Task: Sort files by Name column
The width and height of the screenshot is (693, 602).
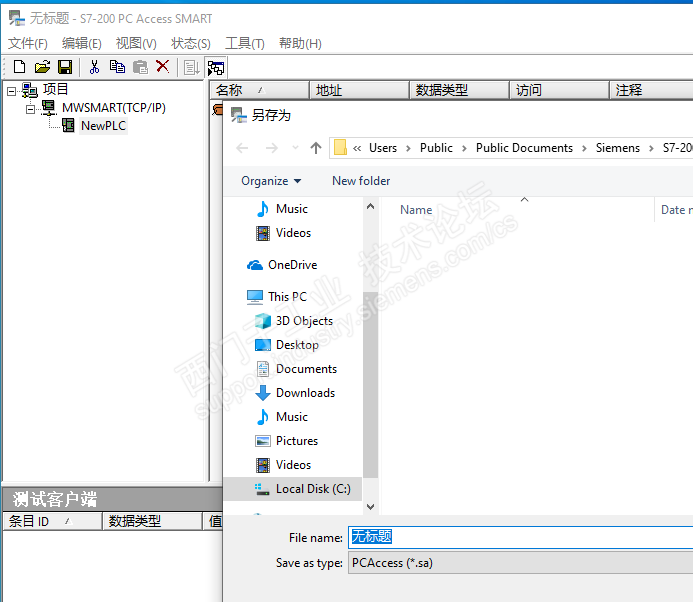Action: 416,210
